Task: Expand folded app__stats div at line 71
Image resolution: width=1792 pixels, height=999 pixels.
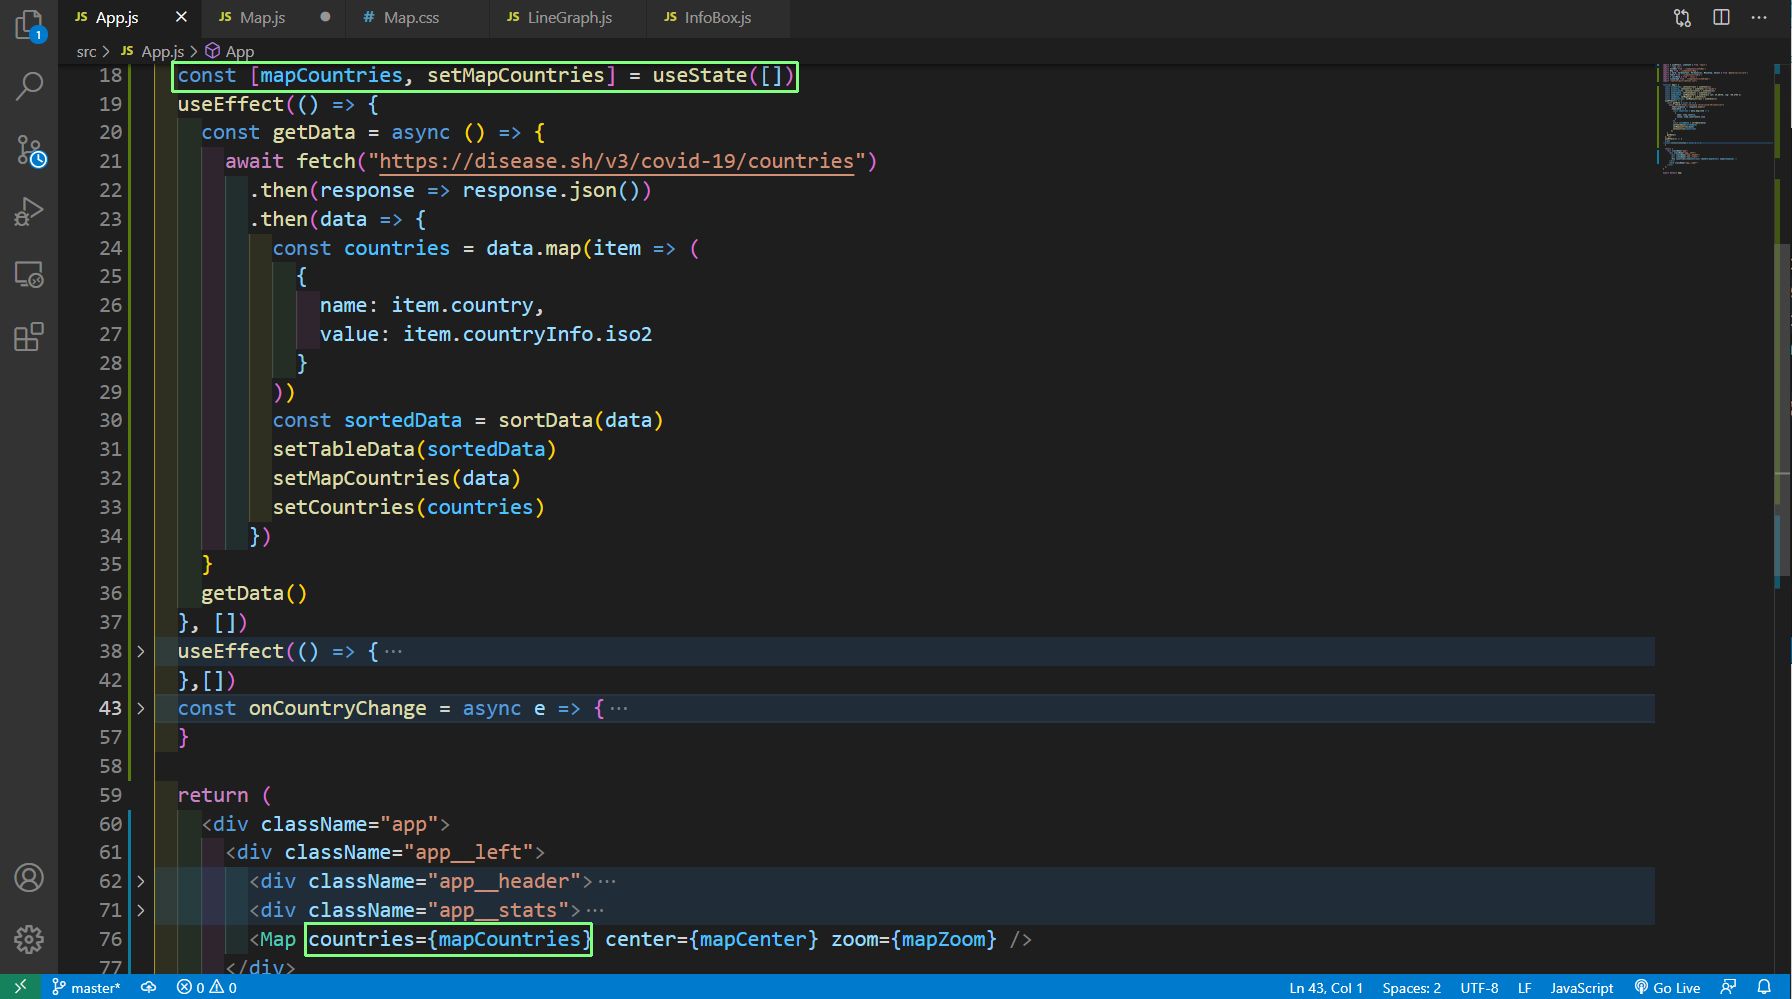Action: (141, 911)
